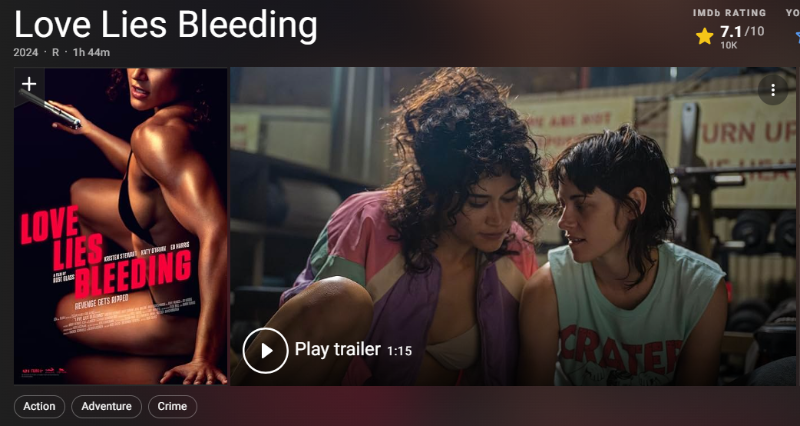Open the three-dot options menu on trailer
800x426 pixels.
point(773,90)
